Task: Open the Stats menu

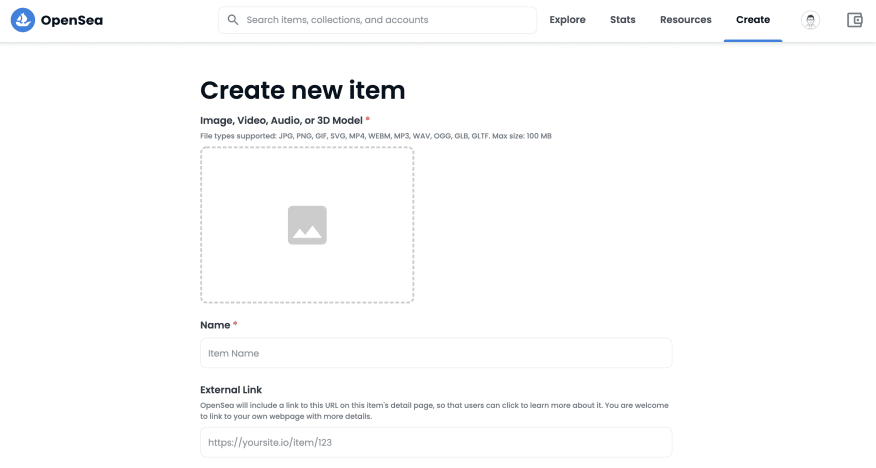Action: (x=622, y=20)
